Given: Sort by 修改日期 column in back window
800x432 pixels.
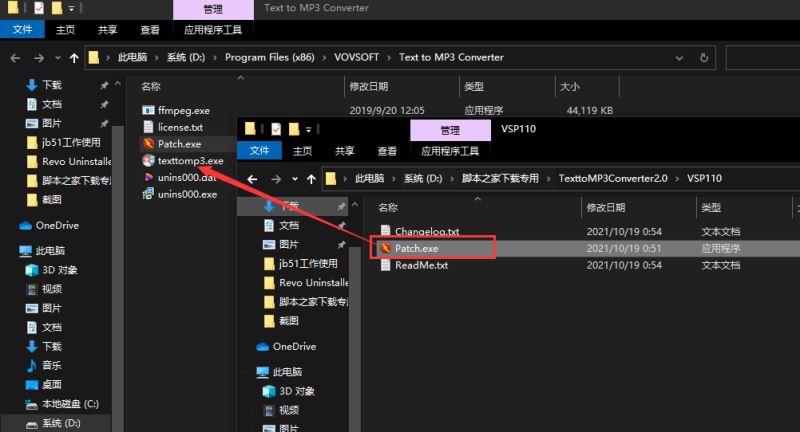Looking at the screenshot, I should [x=369, y=87].
